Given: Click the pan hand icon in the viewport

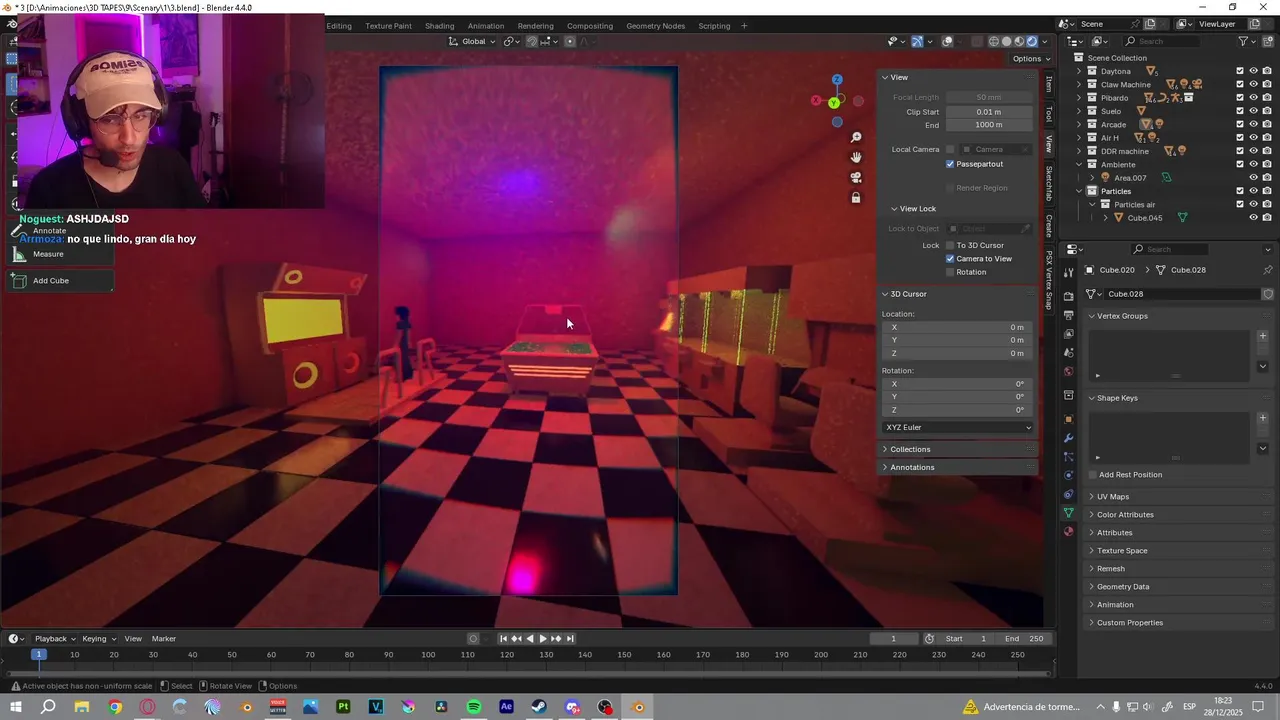Looking at the screenshot, I should 856,157.
